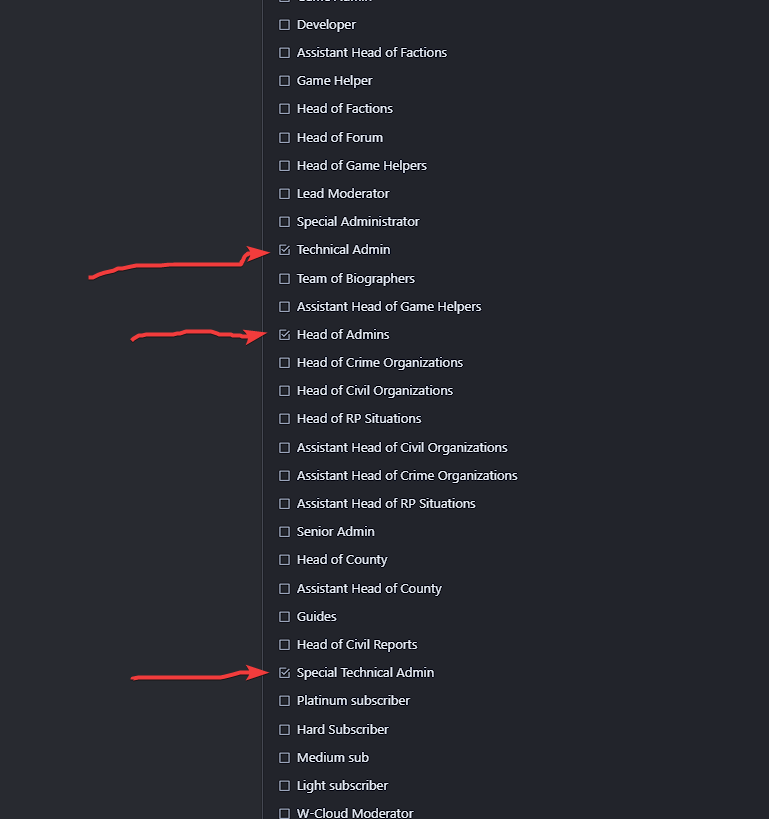
Task: Uncheck the Technical Admin checkbox
Action: click(285, 250)
